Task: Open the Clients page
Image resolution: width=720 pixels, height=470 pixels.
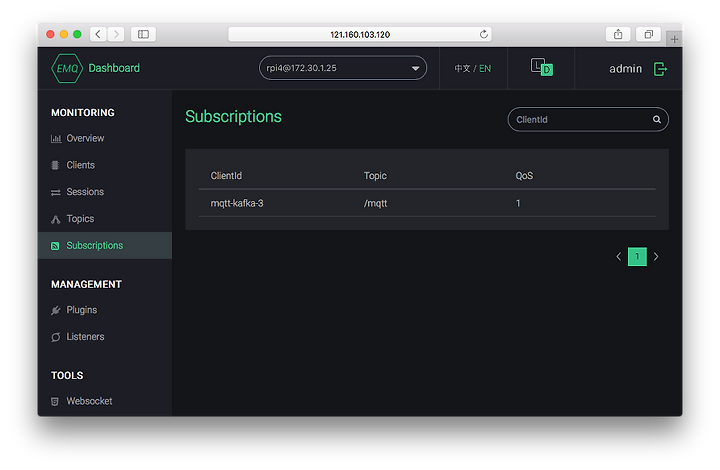Action: click(x=81, y=165)
